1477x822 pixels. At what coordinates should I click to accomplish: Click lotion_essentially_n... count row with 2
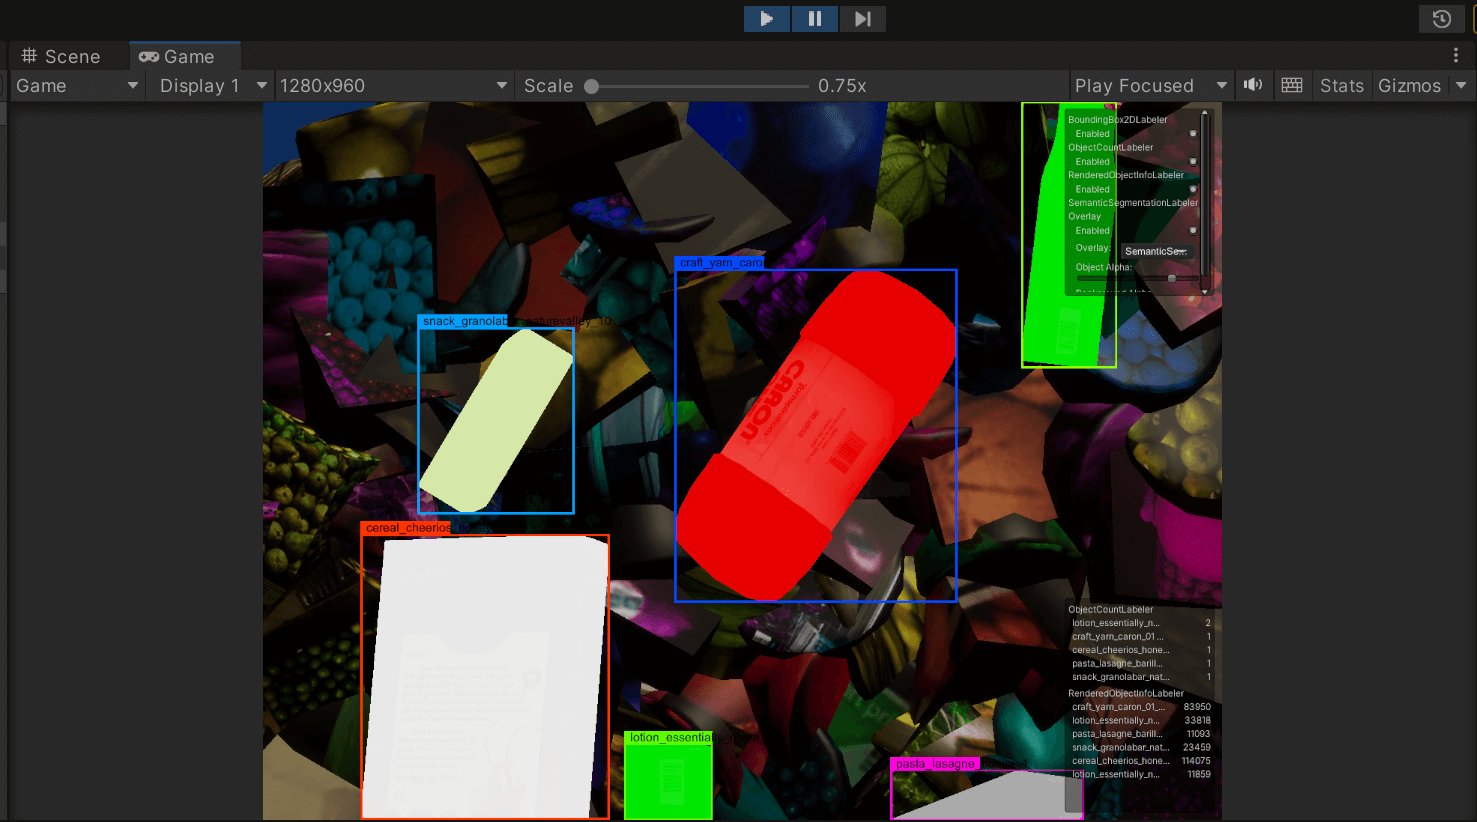(1141, 623)
